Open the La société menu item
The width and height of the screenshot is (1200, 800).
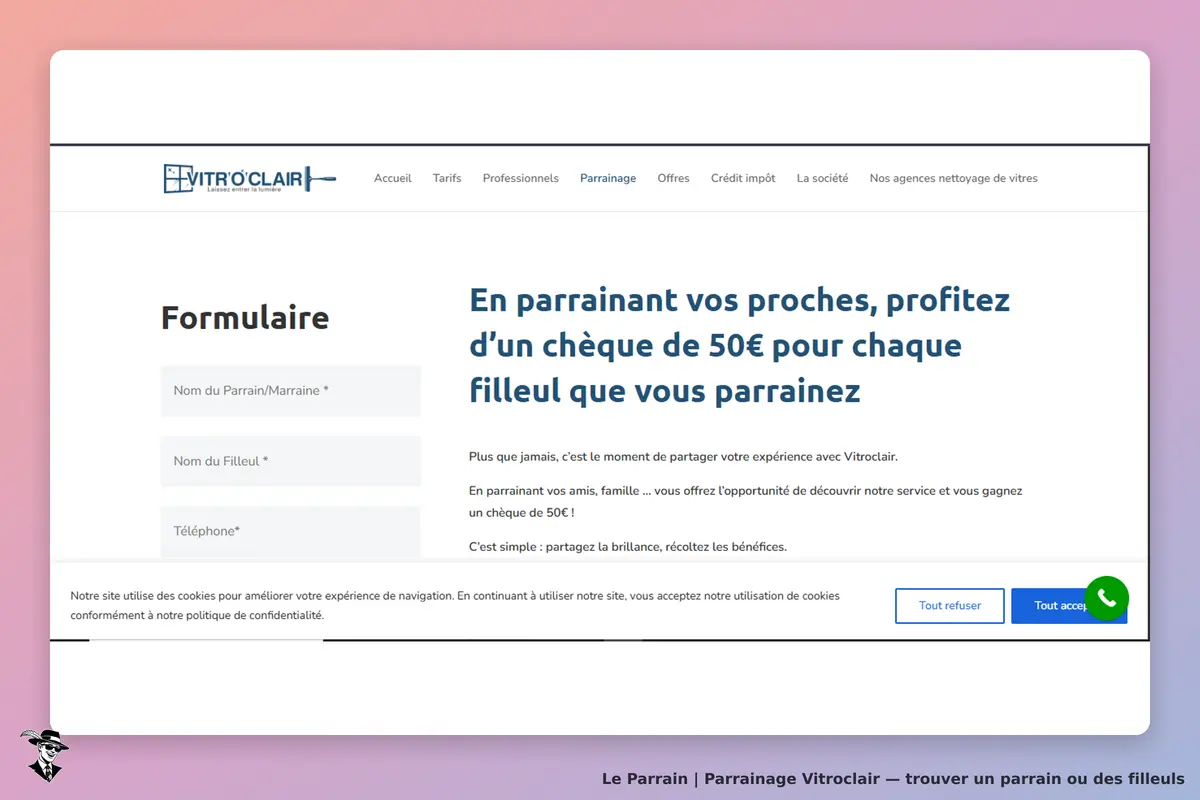822,178
